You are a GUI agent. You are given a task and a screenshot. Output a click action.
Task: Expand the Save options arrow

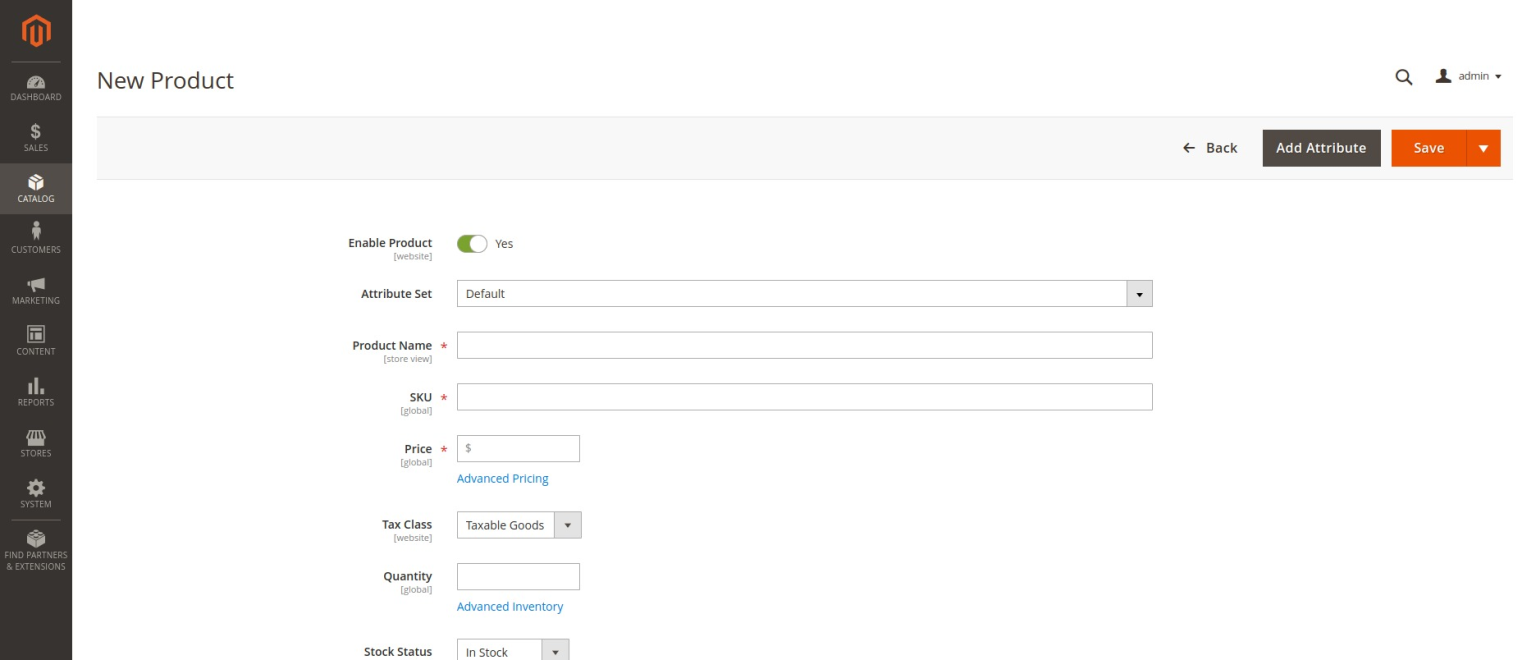[1483, 148]
